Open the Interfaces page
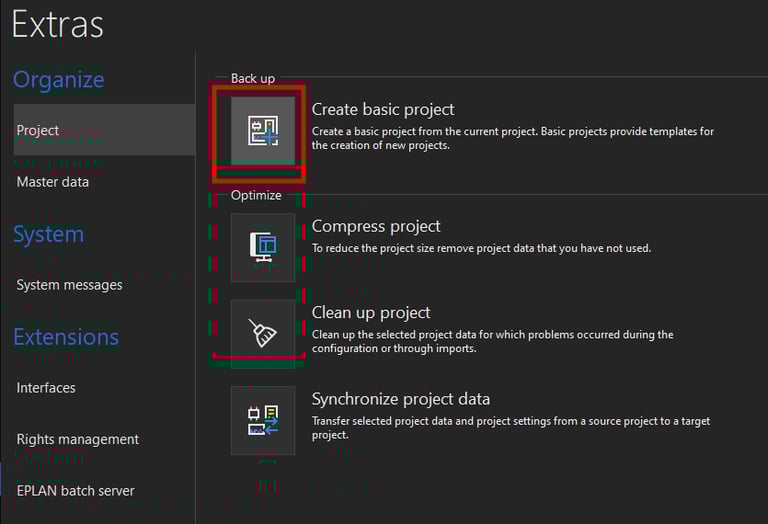The image size is (768, 524). pos(46,388)
